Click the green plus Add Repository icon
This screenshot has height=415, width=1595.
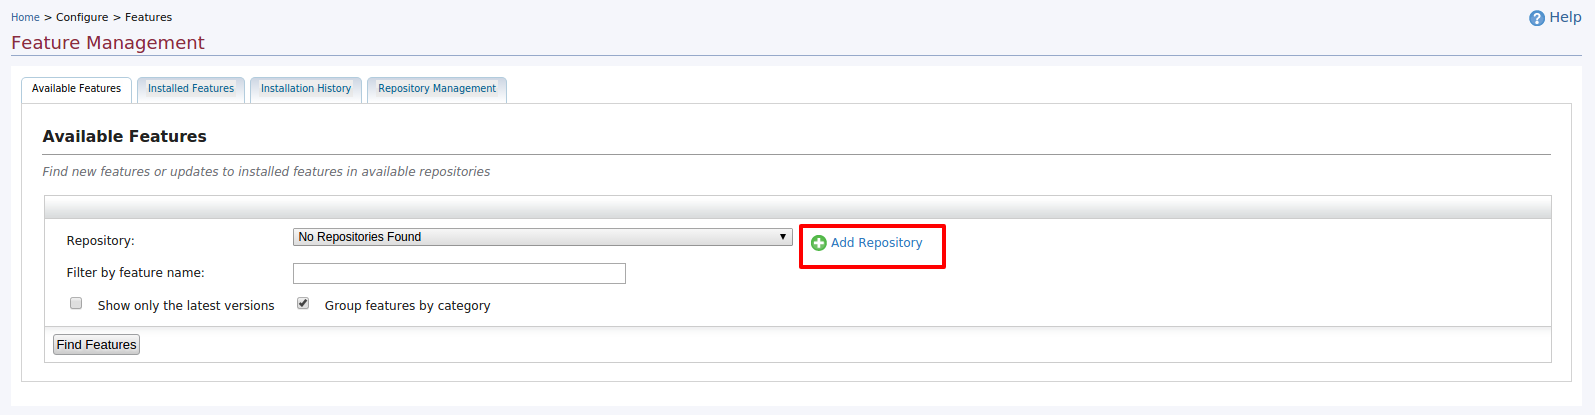pyautogui.click(x=819, y=243)
